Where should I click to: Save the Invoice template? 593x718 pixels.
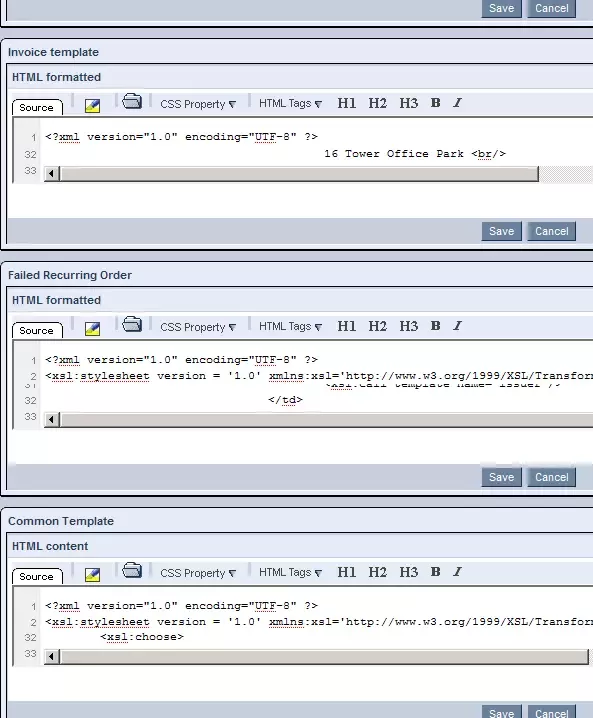point(501,231)
